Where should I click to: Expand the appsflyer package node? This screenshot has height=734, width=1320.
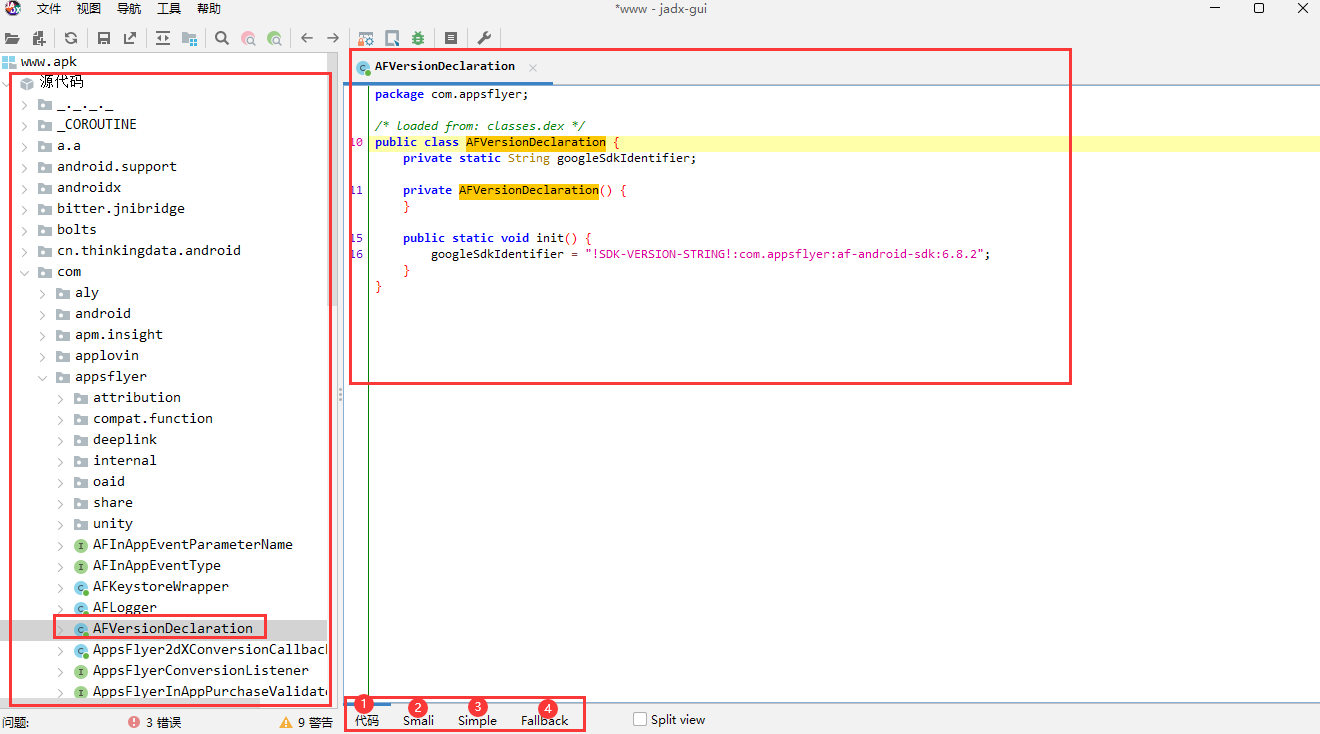pos(42,376)
